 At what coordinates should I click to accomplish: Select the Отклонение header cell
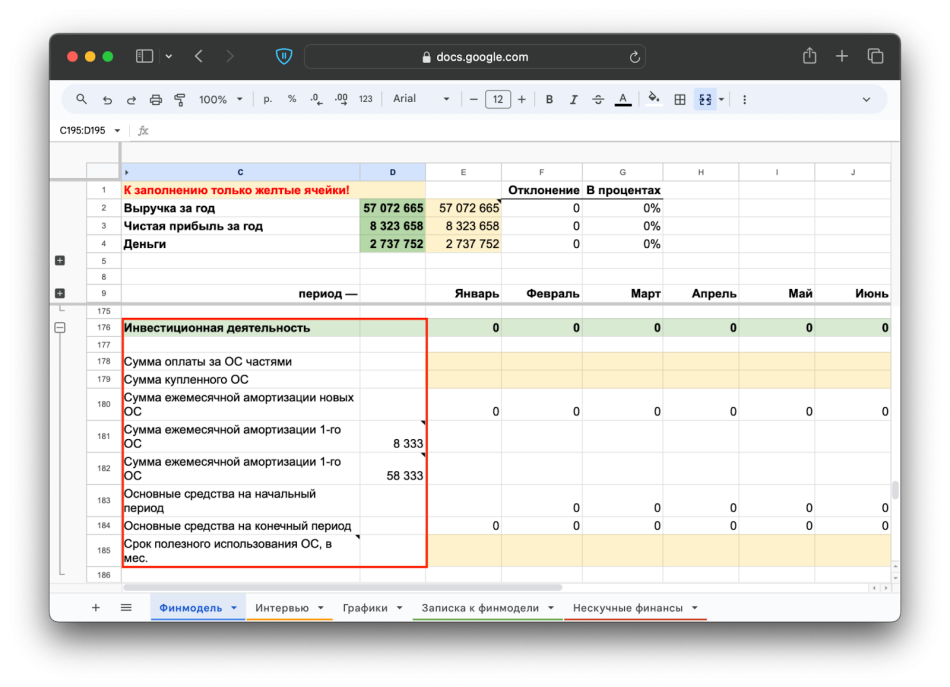pos(542,190)
